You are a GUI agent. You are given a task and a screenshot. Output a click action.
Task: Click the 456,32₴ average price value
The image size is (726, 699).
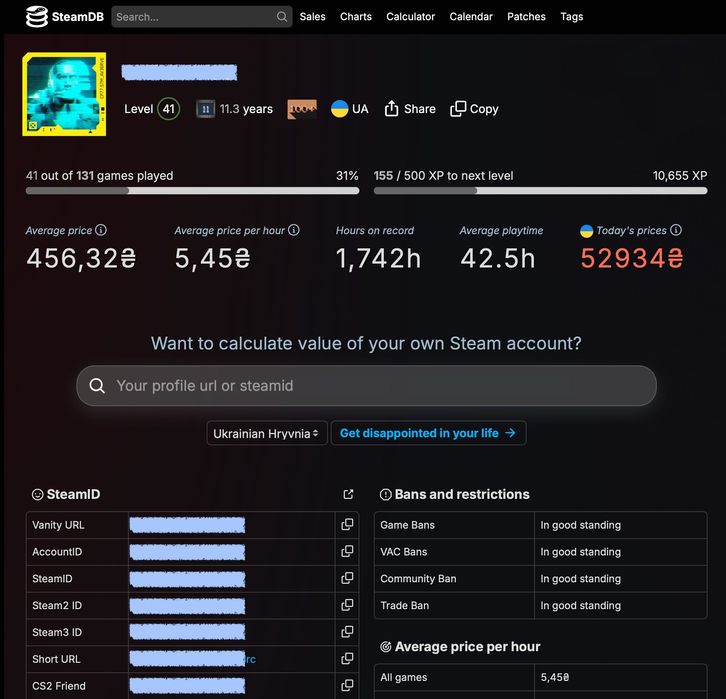pos(81,258)
